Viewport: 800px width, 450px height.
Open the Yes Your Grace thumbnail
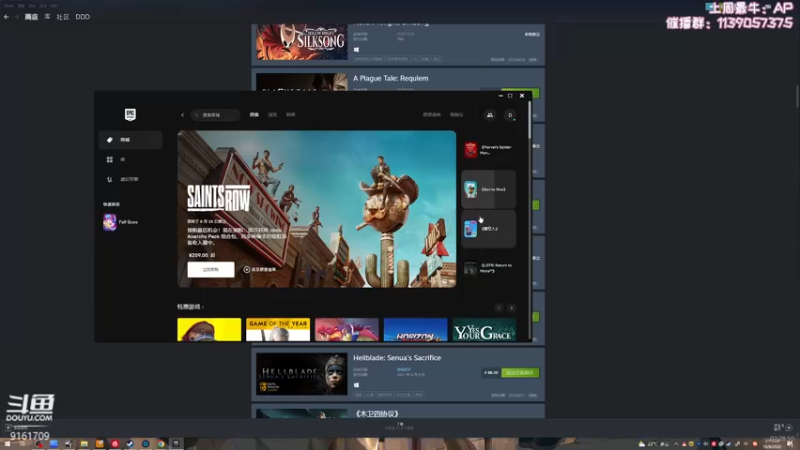tap(484, 330)
